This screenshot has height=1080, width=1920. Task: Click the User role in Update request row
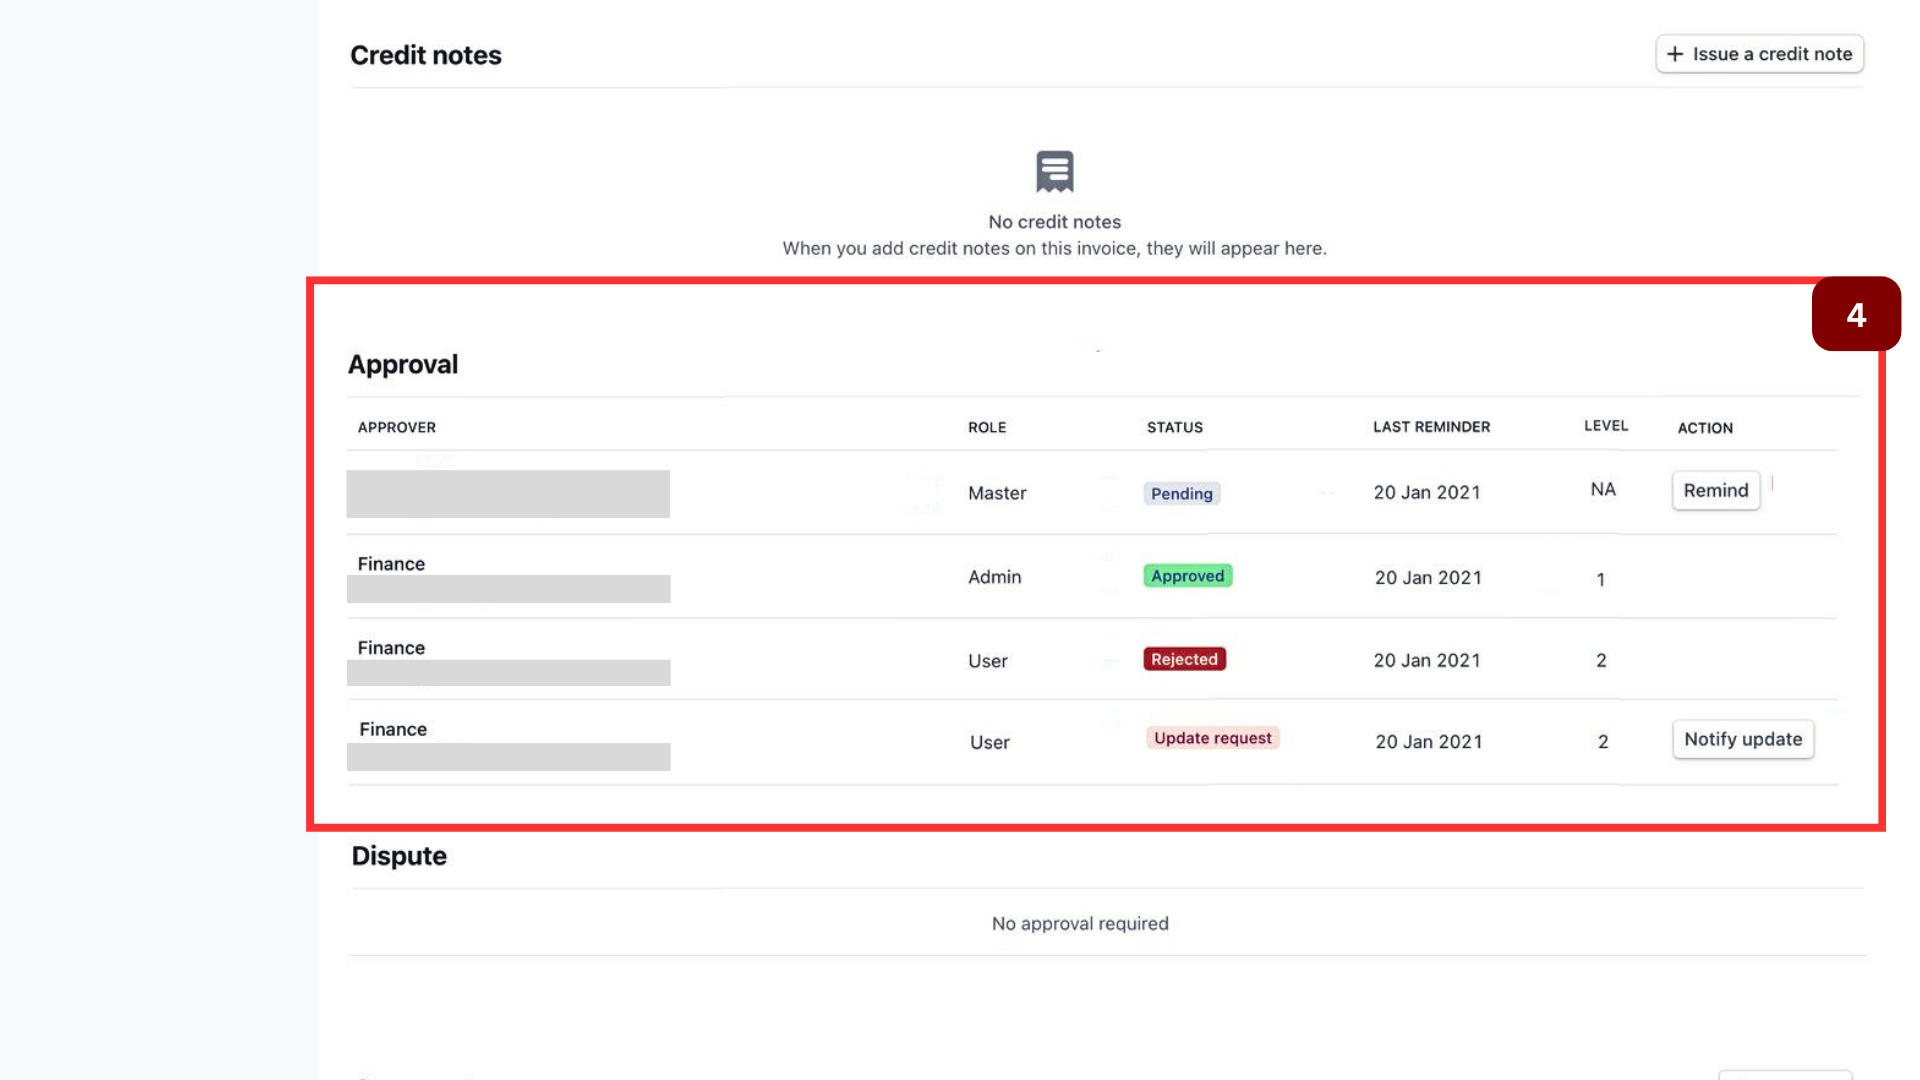(989, 743)
